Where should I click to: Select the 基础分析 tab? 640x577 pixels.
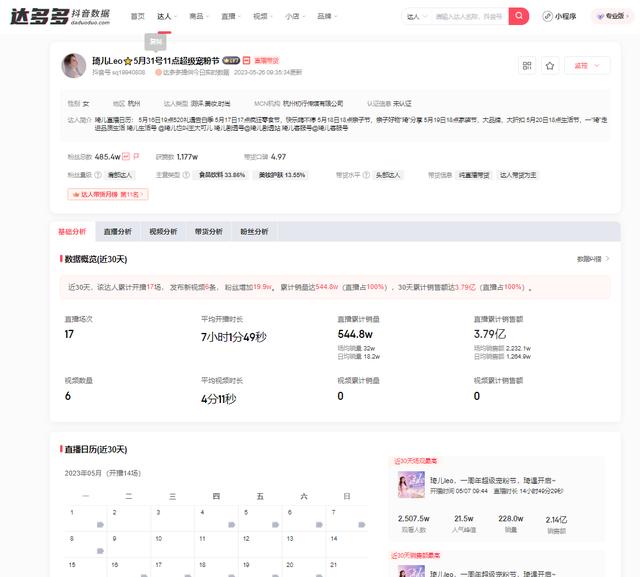pyautogui.click(x=72, y=231)
